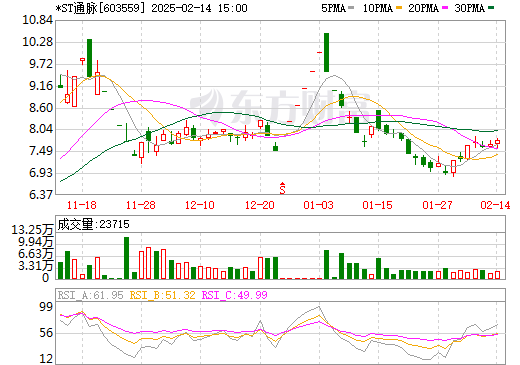
Task: Click the orange 10PMA legend swatch
Action: tap(399, 8)
